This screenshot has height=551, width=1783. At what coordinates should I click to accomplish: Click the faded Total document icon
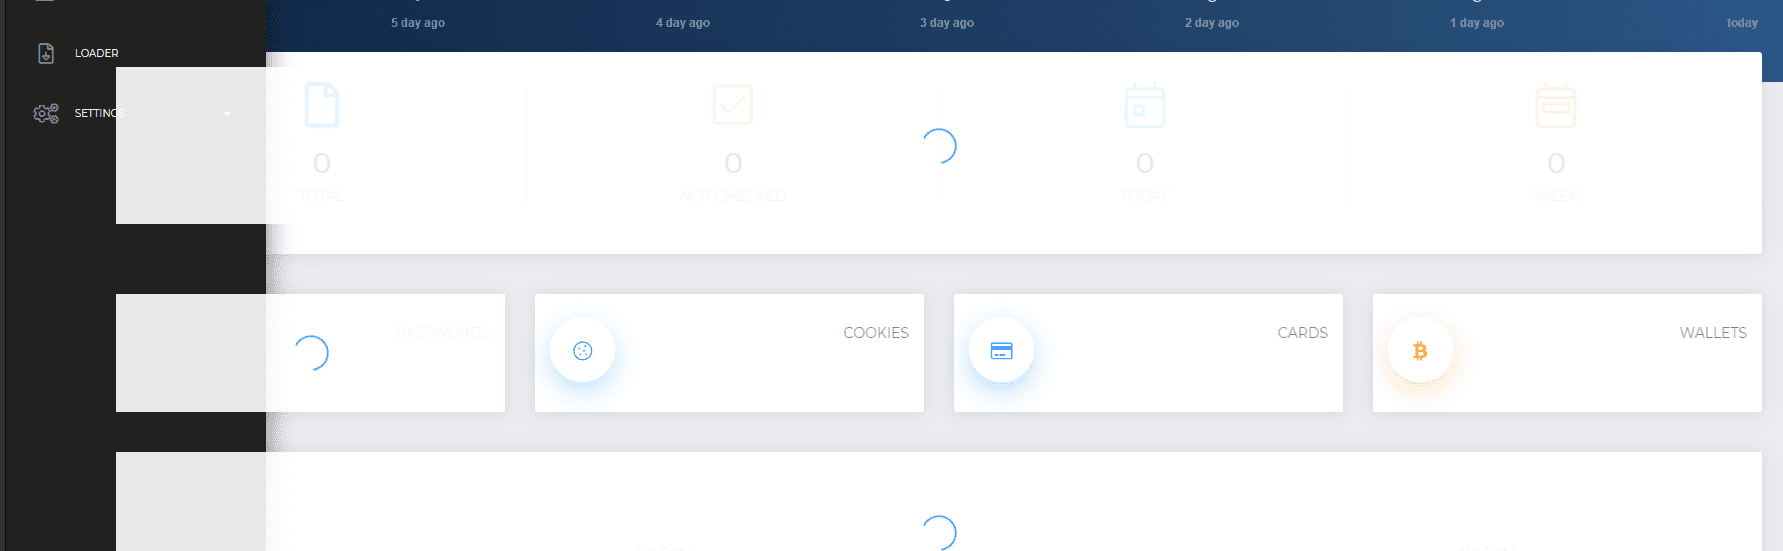point(322,105)
